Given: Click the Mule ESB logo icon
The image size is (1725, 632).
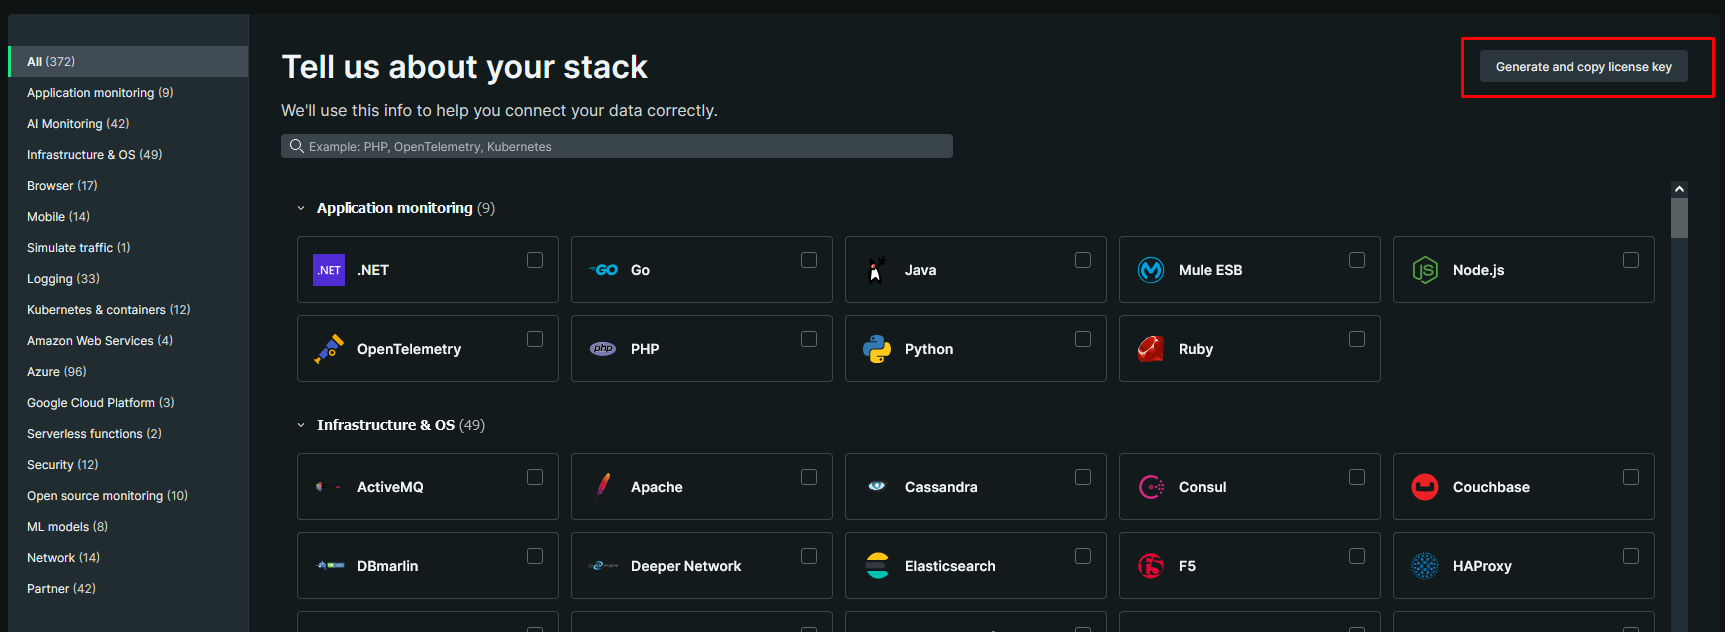Looking at the screenshot, I should click(x=1151, y=270).
